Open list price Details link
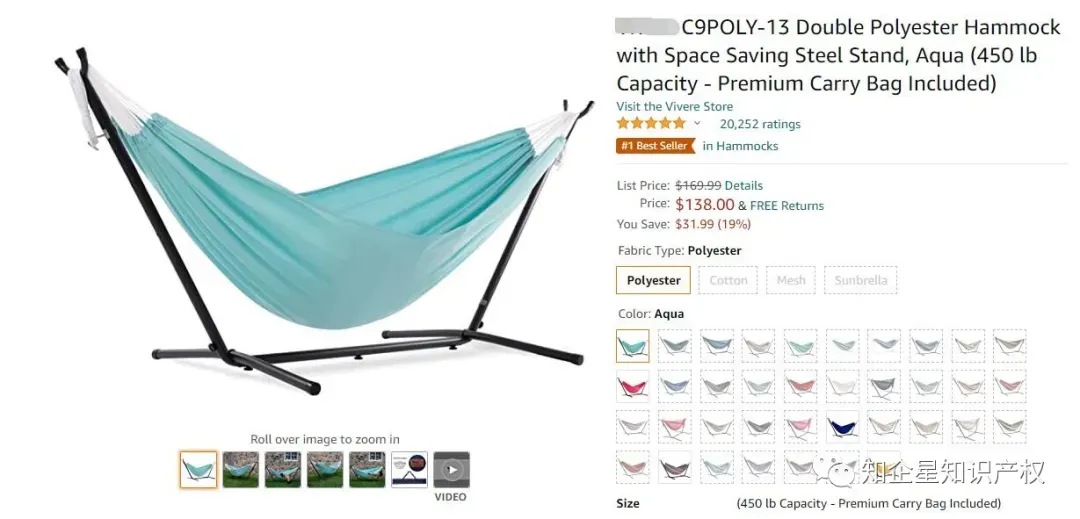 click(743, 185)
